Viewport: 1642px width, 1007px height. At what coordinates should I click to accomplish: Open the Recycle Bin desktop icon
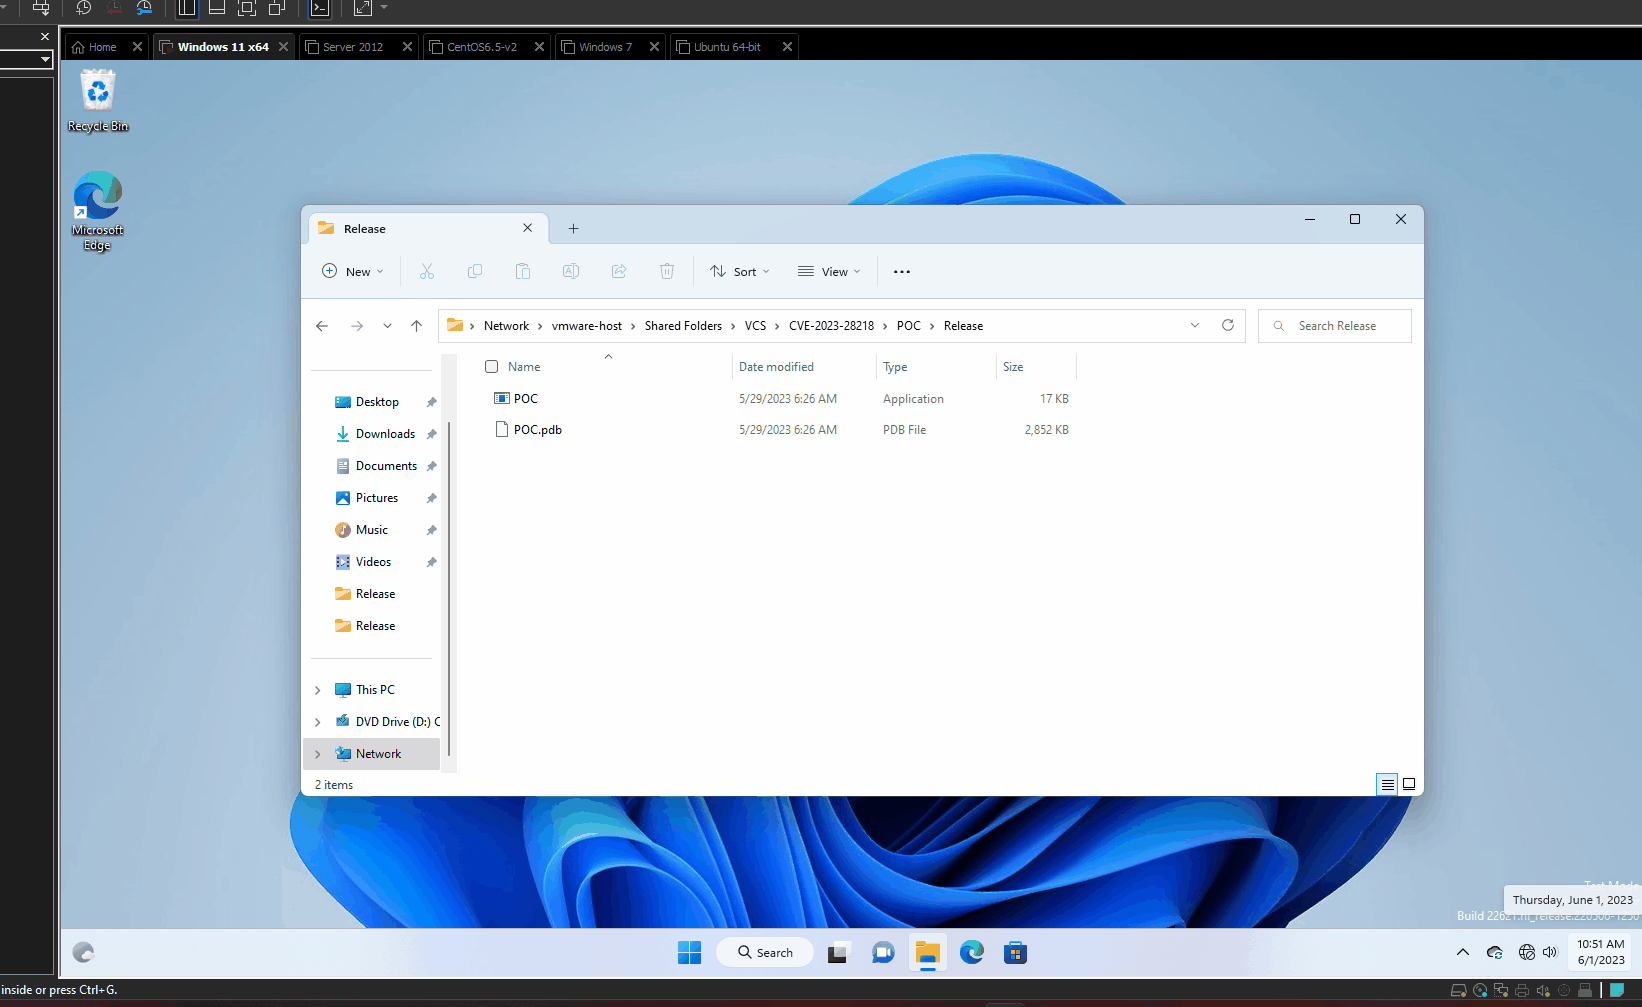click(x=98, y=100)
